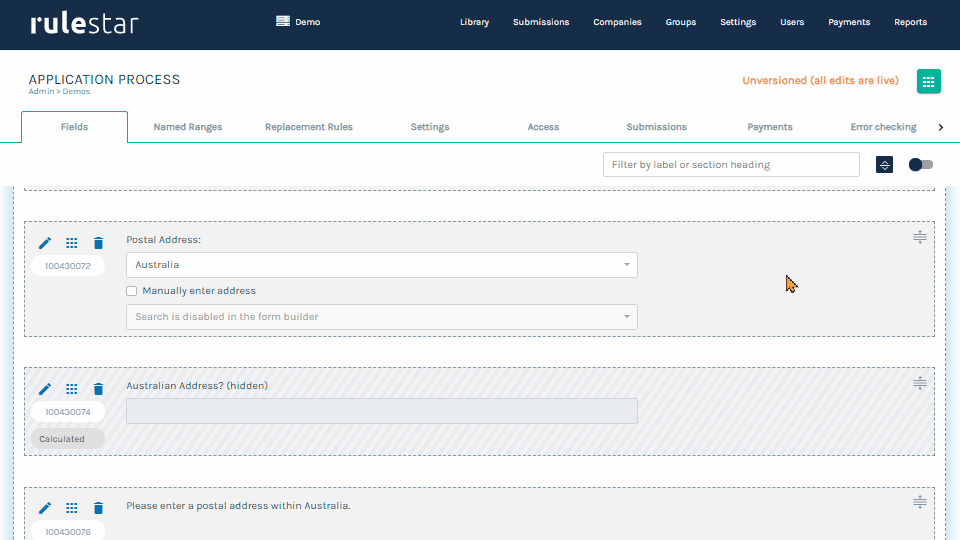The image size is (960, 540).
Task: Delete the Australian Address? (hidden) field
Action: coord(99,389)
